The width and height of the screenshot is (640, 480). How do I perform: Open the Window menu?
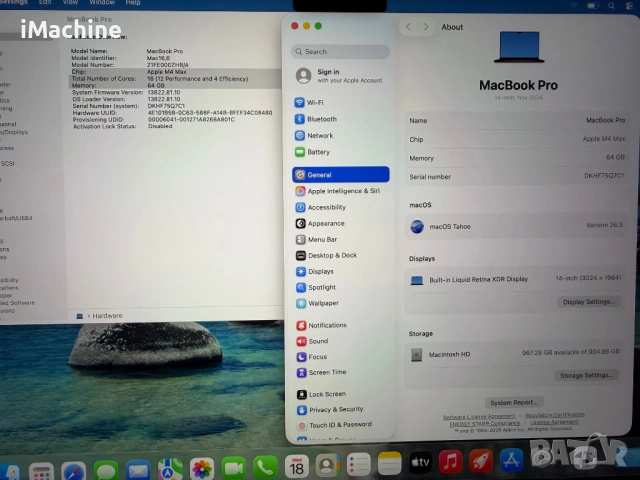[102, 2]
